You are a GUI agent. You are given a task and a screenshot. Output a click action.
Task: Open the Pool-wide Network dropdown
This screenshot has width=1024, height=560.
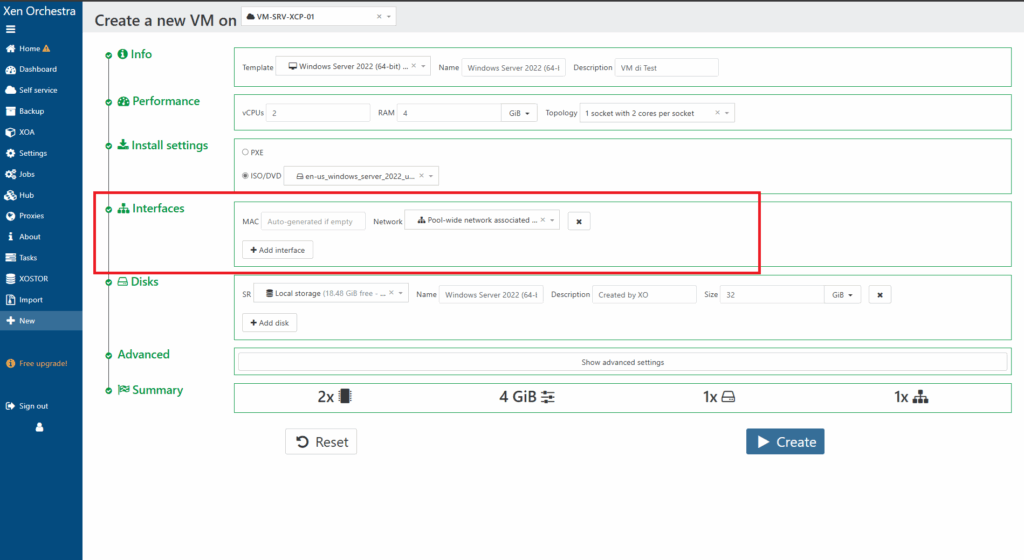482,220
